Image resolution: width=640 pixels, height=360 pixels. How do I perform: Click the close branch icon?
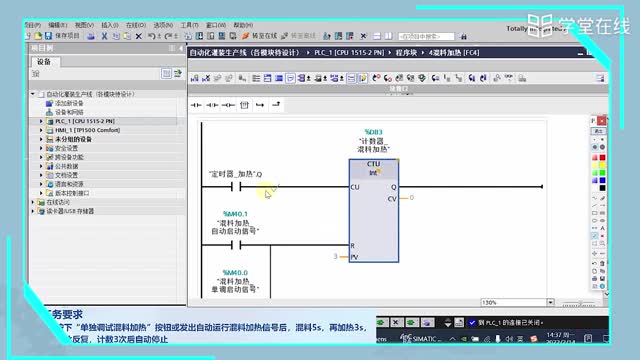[276, 105]
